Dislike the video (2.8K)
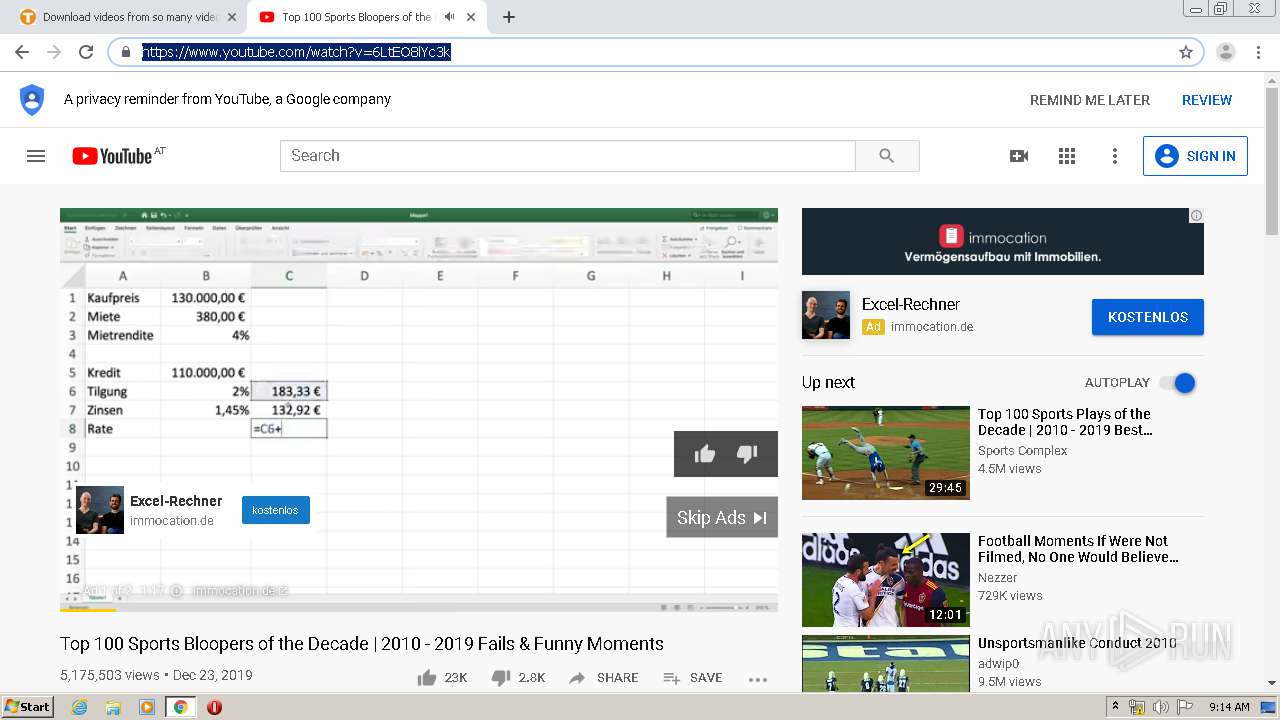Screen dimensions: 1280x720 pos(518,678)
